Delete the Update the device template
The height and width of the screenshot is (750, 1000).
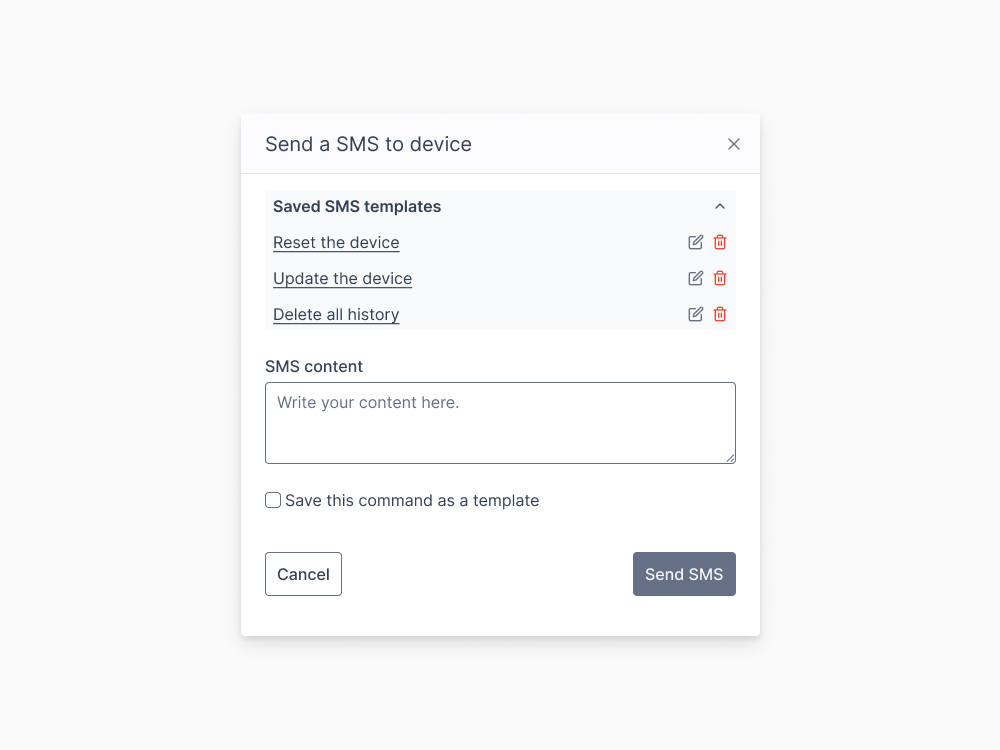coord(720,278)
